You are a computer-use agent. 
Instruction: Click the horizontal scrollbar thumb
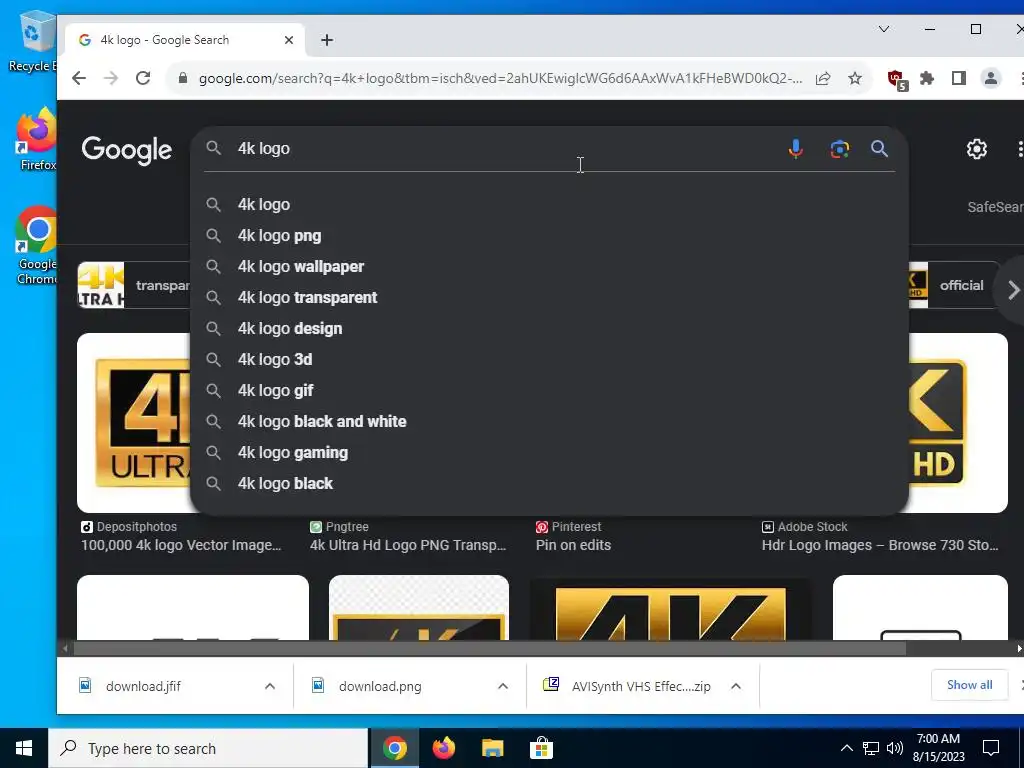[489, 648]
